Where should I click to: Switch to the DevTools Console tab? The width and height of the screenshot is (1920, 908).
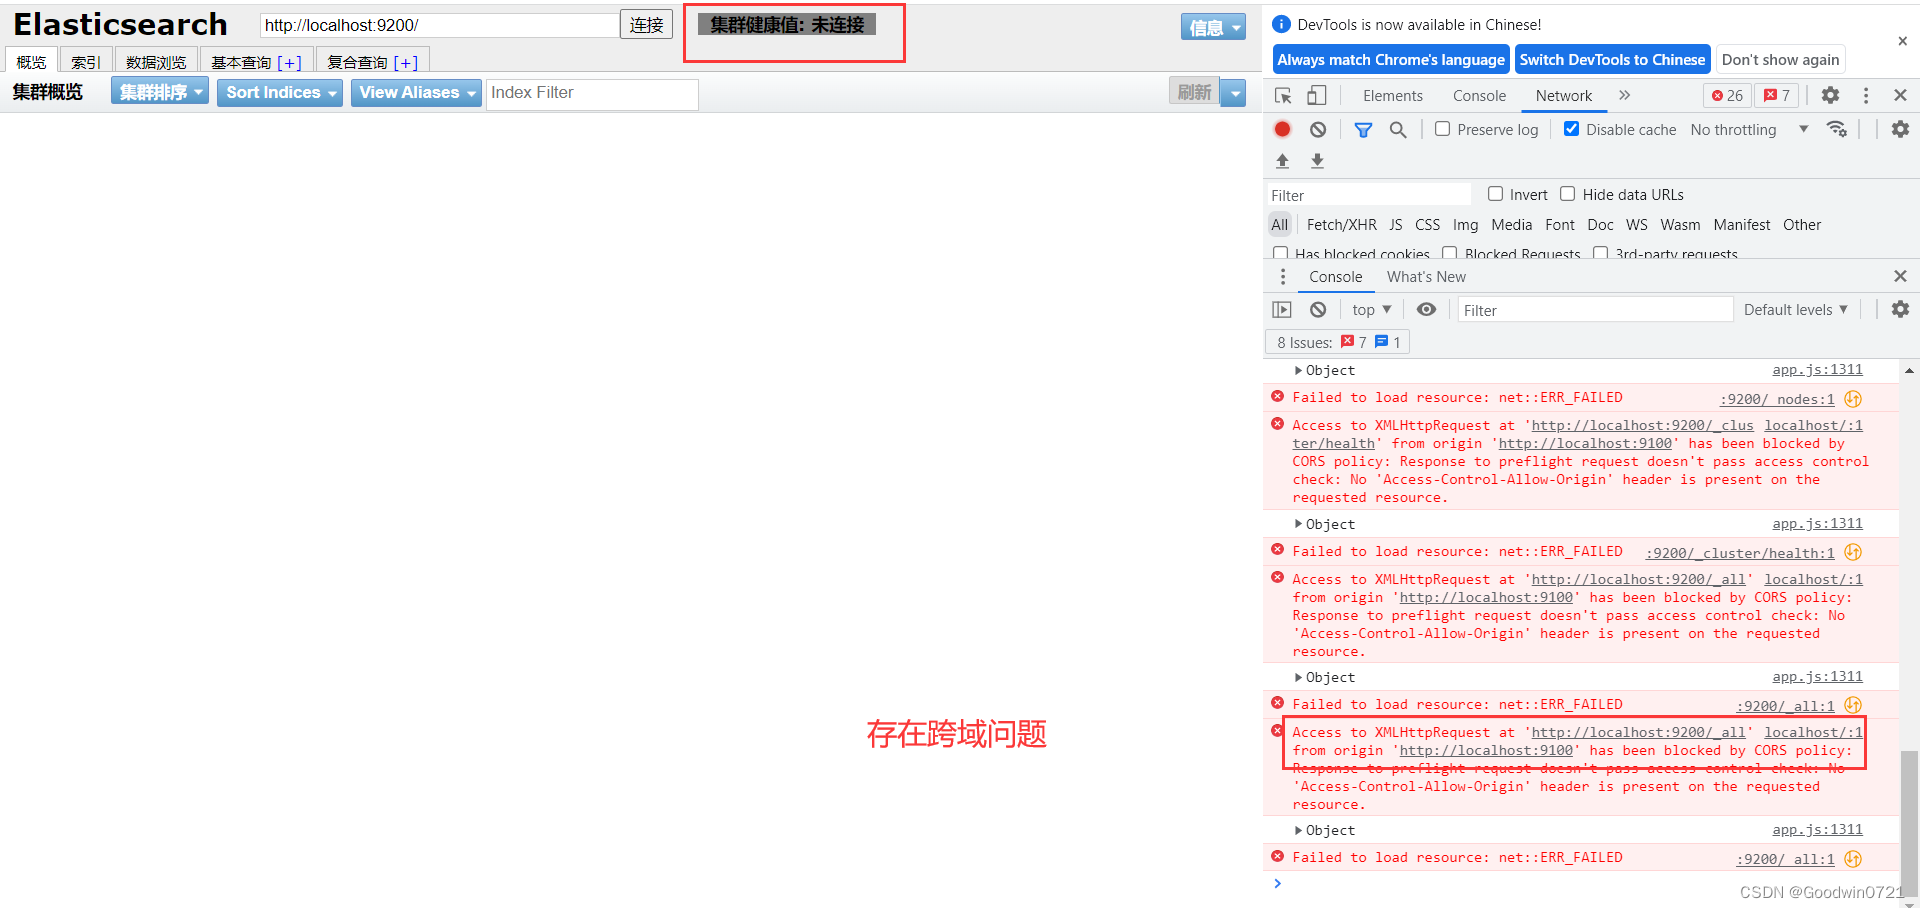tap(1479, 96)
